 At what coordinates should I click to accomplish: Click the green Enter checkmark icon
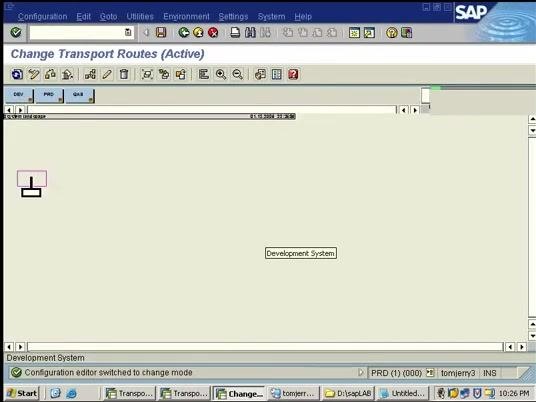[x=16, y=33]
